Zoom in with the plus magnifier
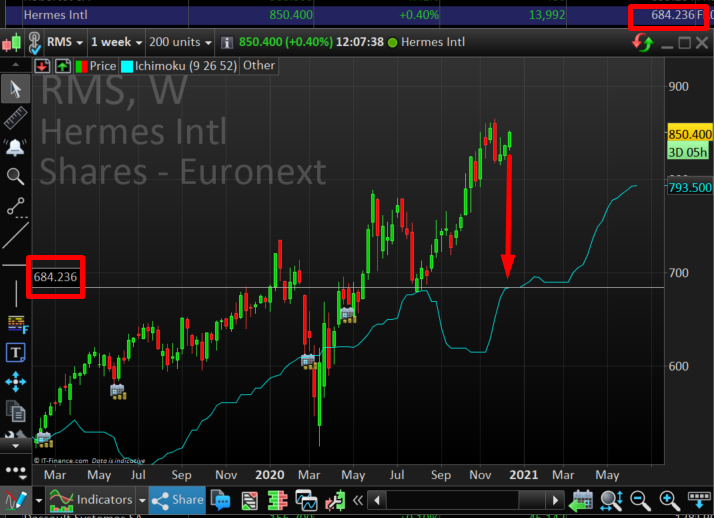The width and height of the screenshot is (714, 518). pos(669,501)
